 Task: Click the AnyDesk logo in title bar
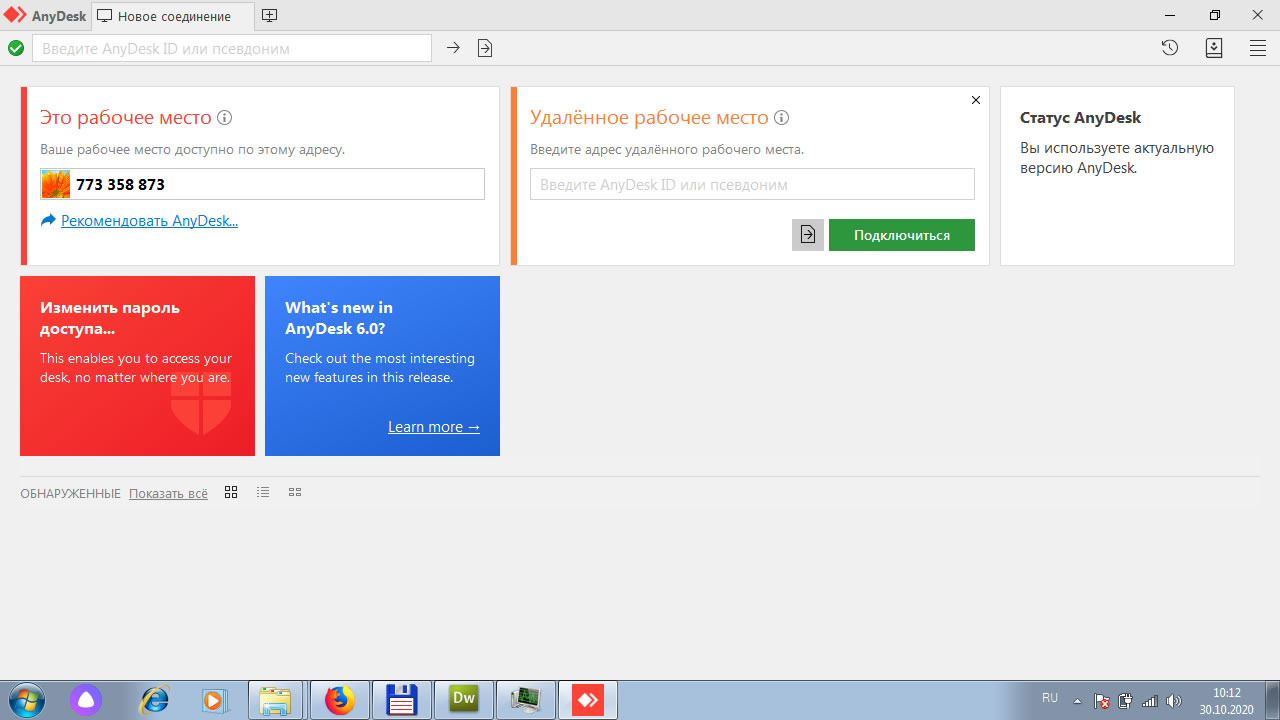pyautogui.click(x=15, y=15)
